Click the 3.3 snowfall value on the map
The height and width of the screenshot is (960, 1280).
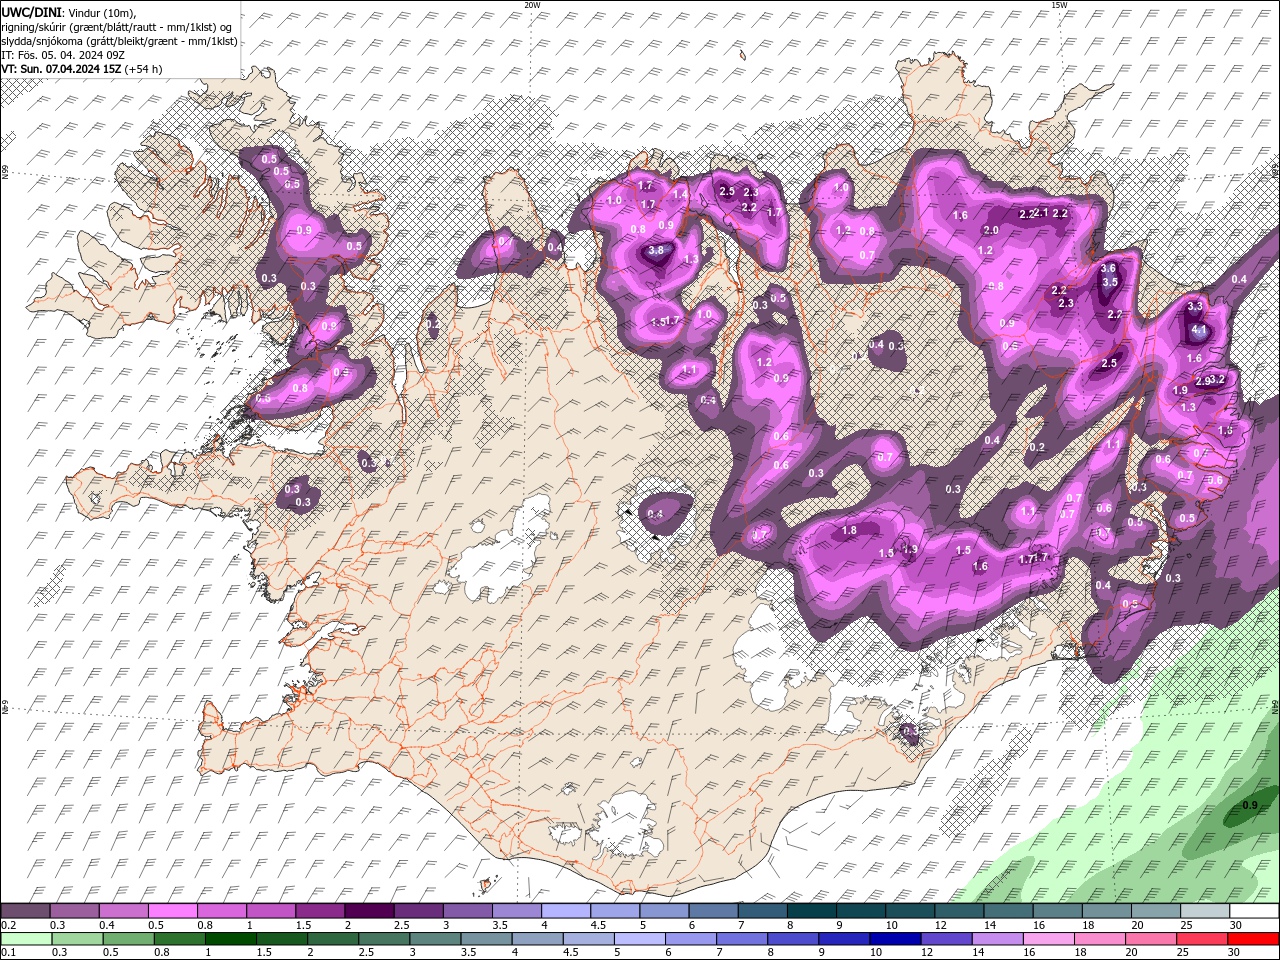1195,306
